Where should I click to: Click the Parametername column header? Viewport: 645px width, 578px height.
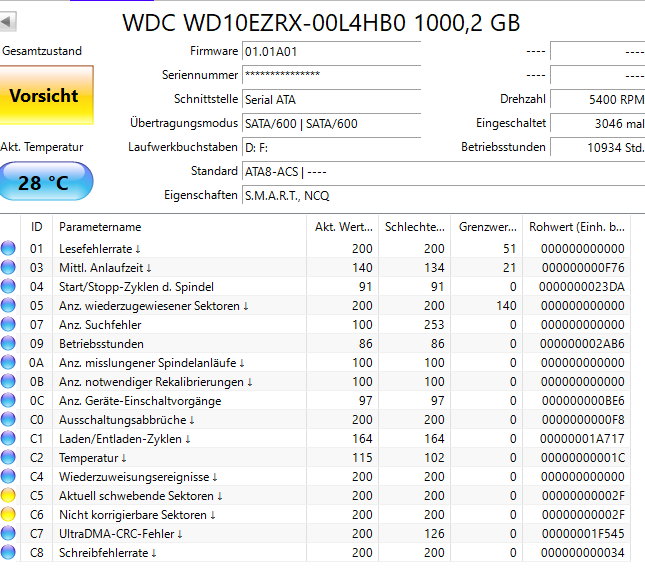179,227
